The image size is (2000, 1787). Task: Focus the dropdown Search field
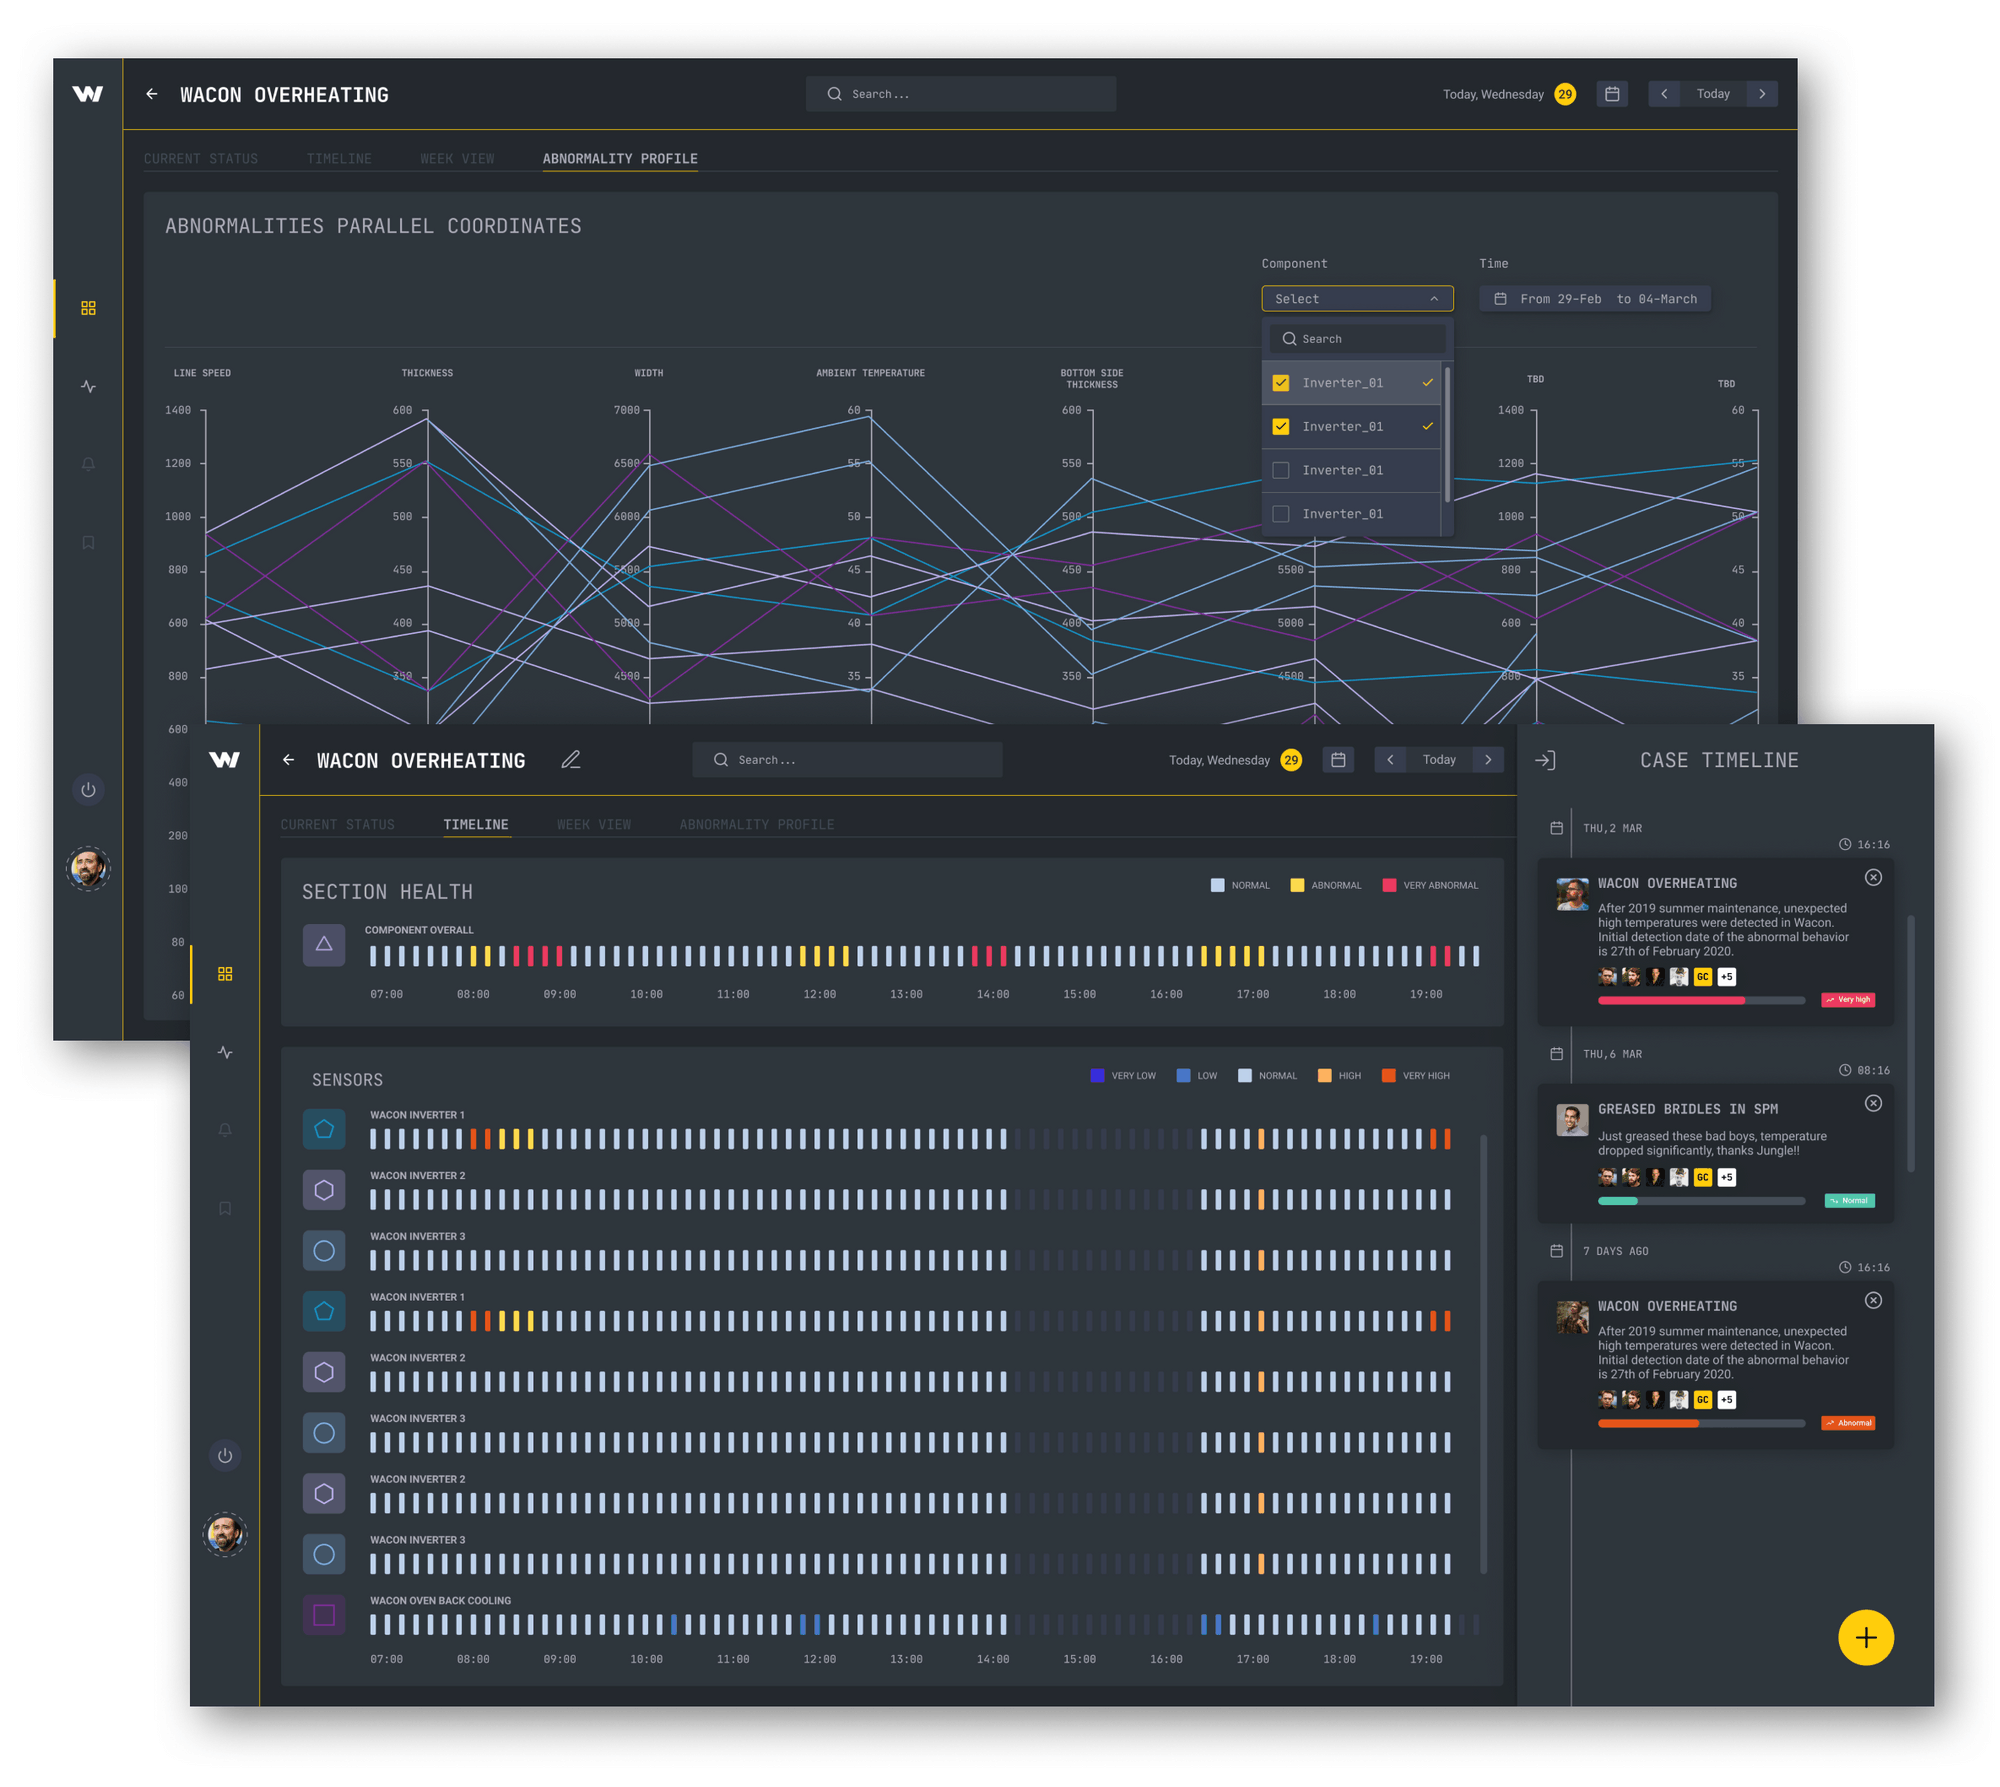(1358, 339)
